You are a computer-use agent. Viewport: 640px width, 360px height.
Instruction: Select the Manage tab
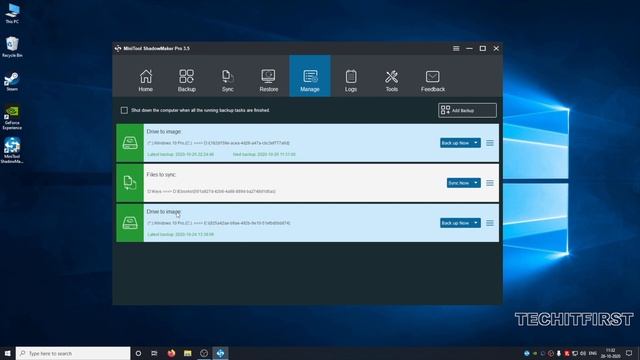(x=310, y=76)
